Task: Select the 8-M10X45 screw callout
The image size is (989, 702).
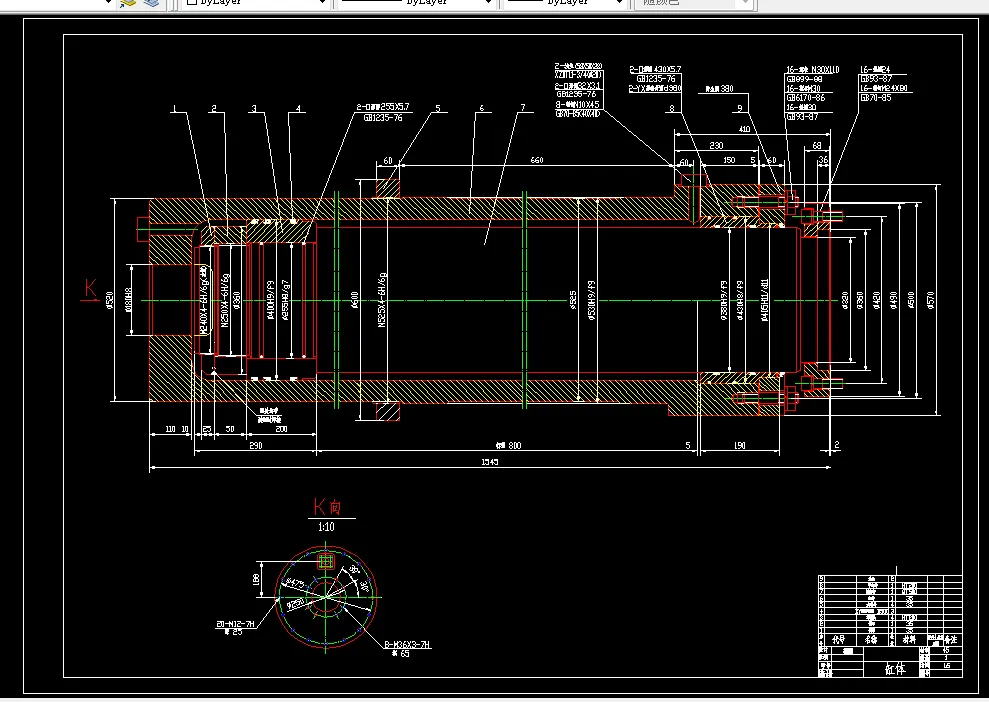Action: [x=577, y=105]
